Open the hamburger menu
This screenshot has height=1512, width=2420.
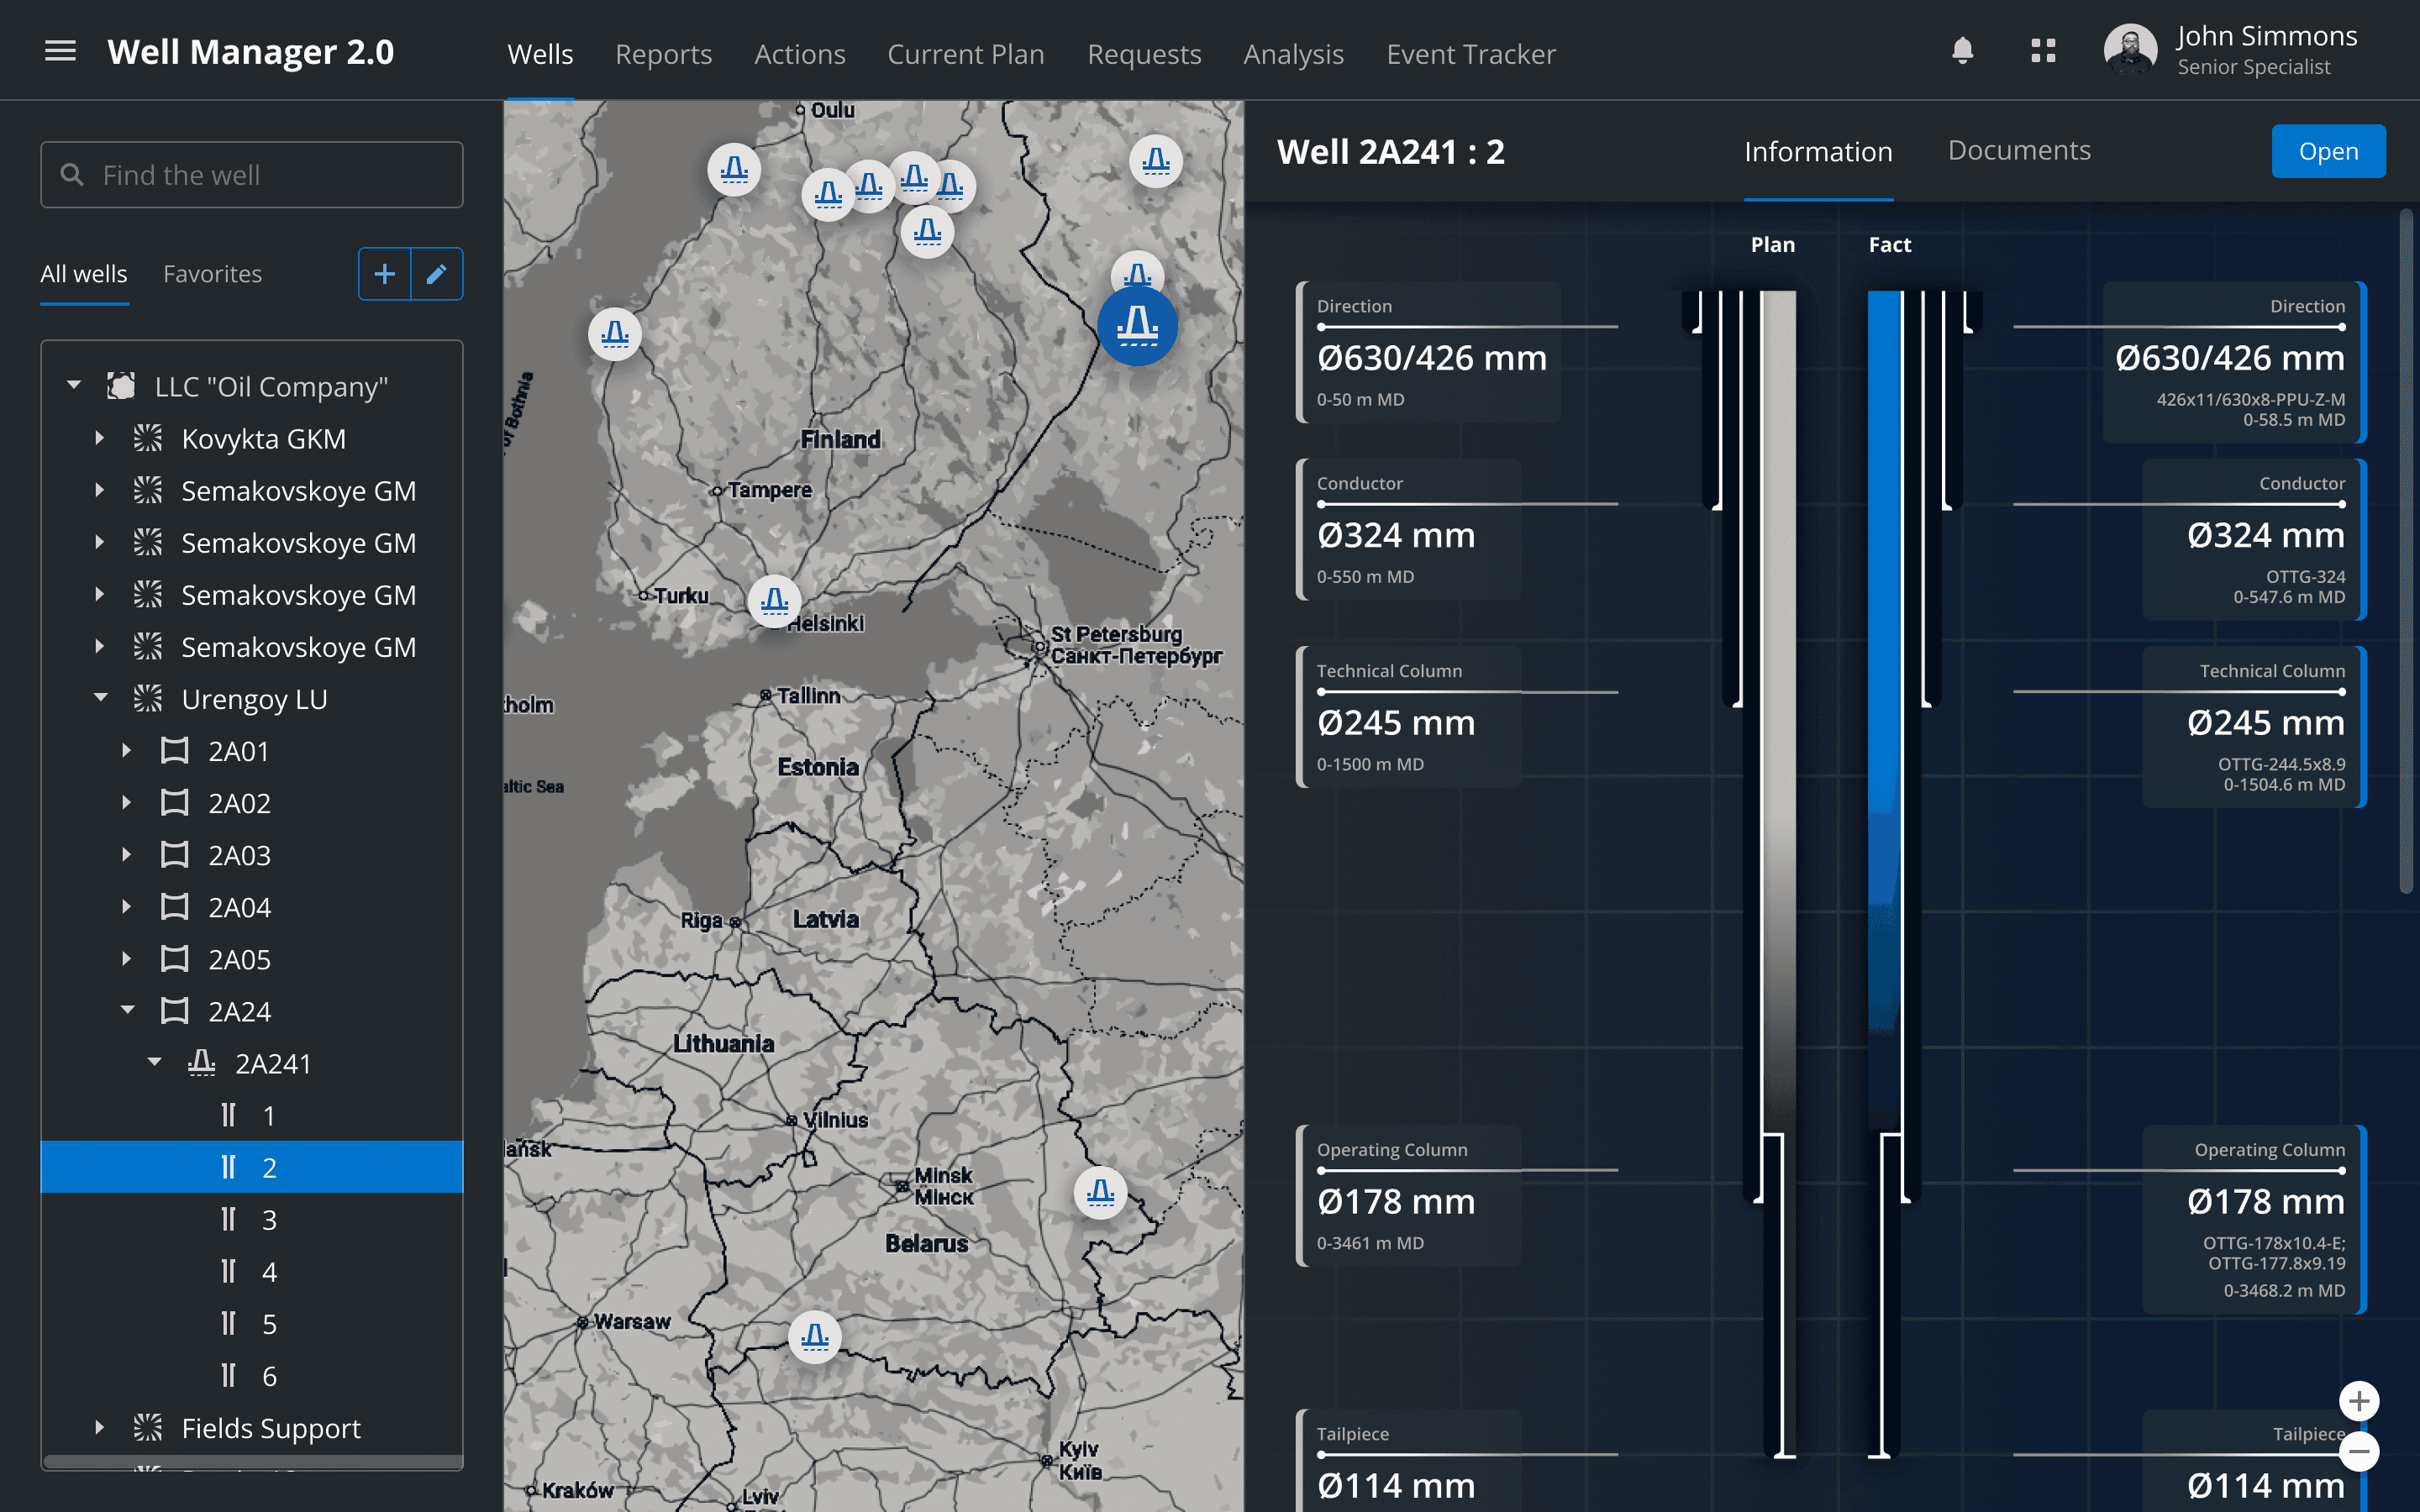tap(60, 51)
